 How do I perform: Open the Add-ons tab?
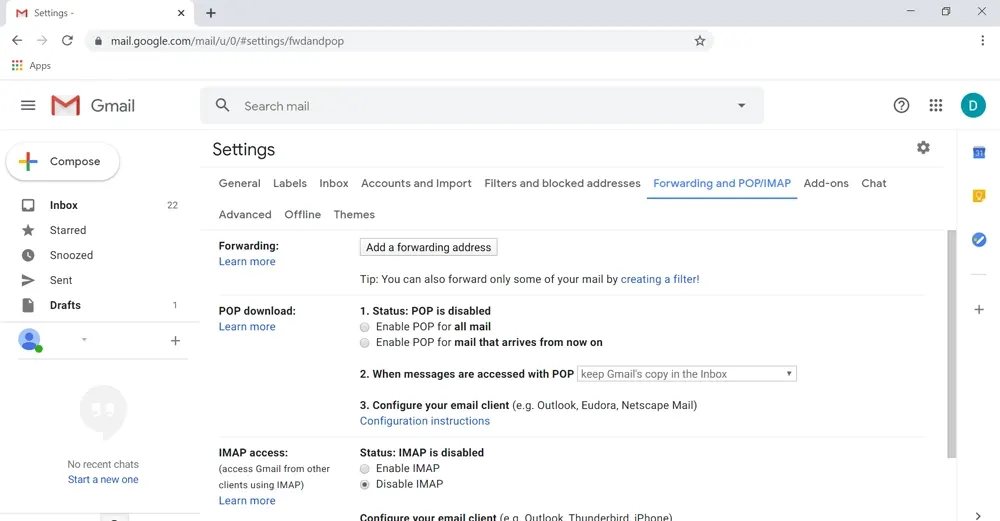(x=826, y=184)
